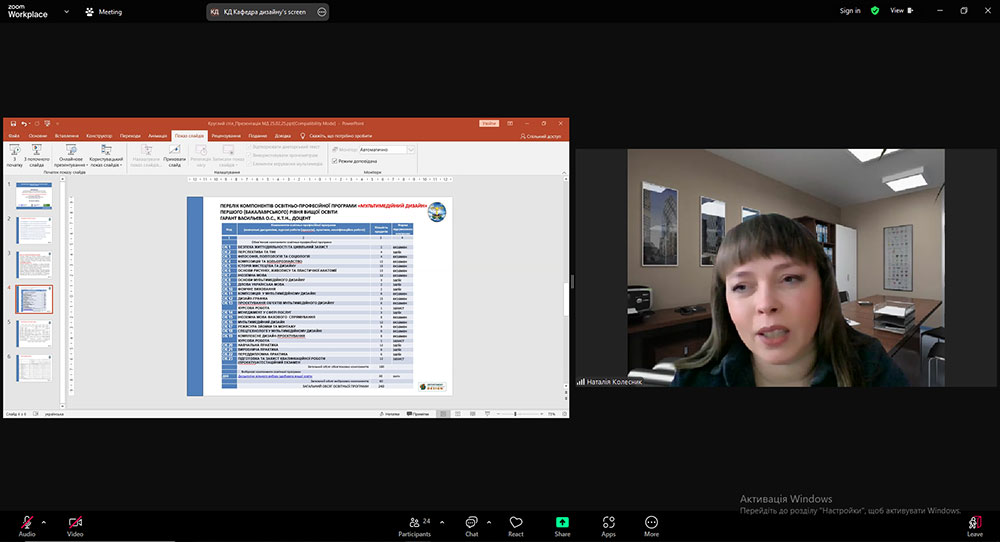The height and width of the screenshot is (542, 1000).
Task: Click the 'Нотатки' notes button in status bar
Action: (390, 414)
